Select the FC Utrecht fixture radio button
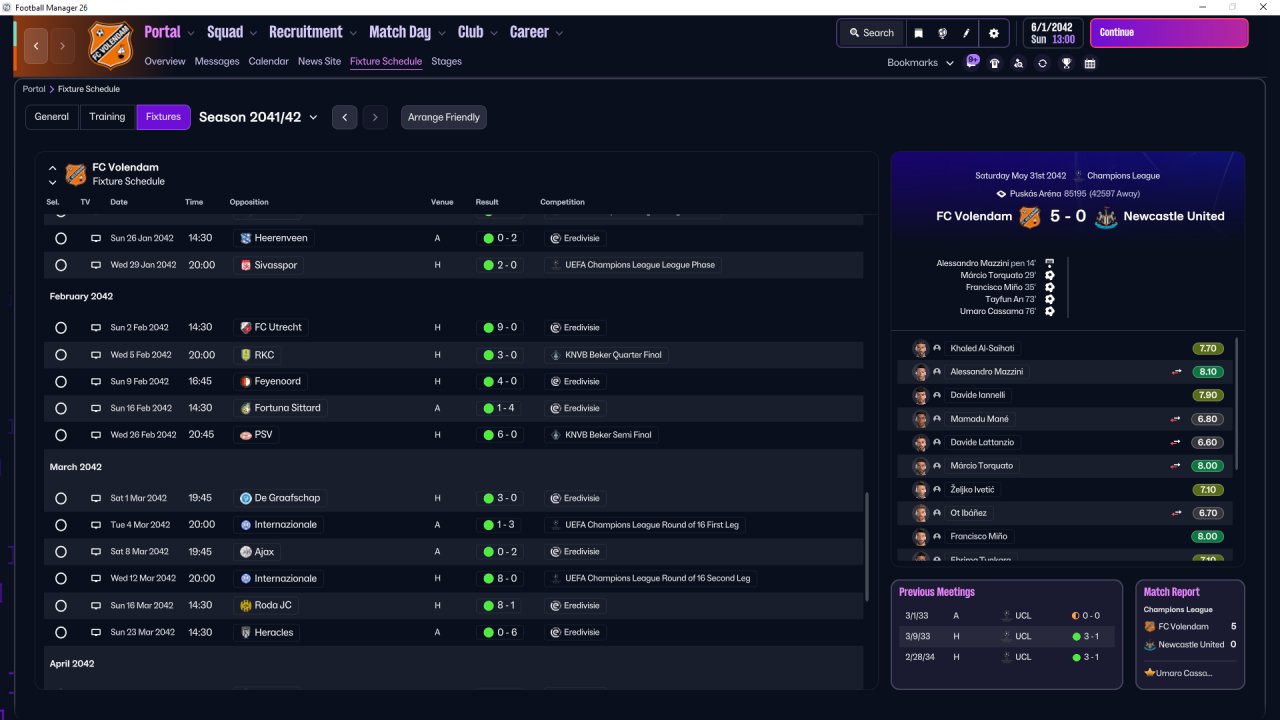Viewport: 1280px width, 720px height. [61, 328]
